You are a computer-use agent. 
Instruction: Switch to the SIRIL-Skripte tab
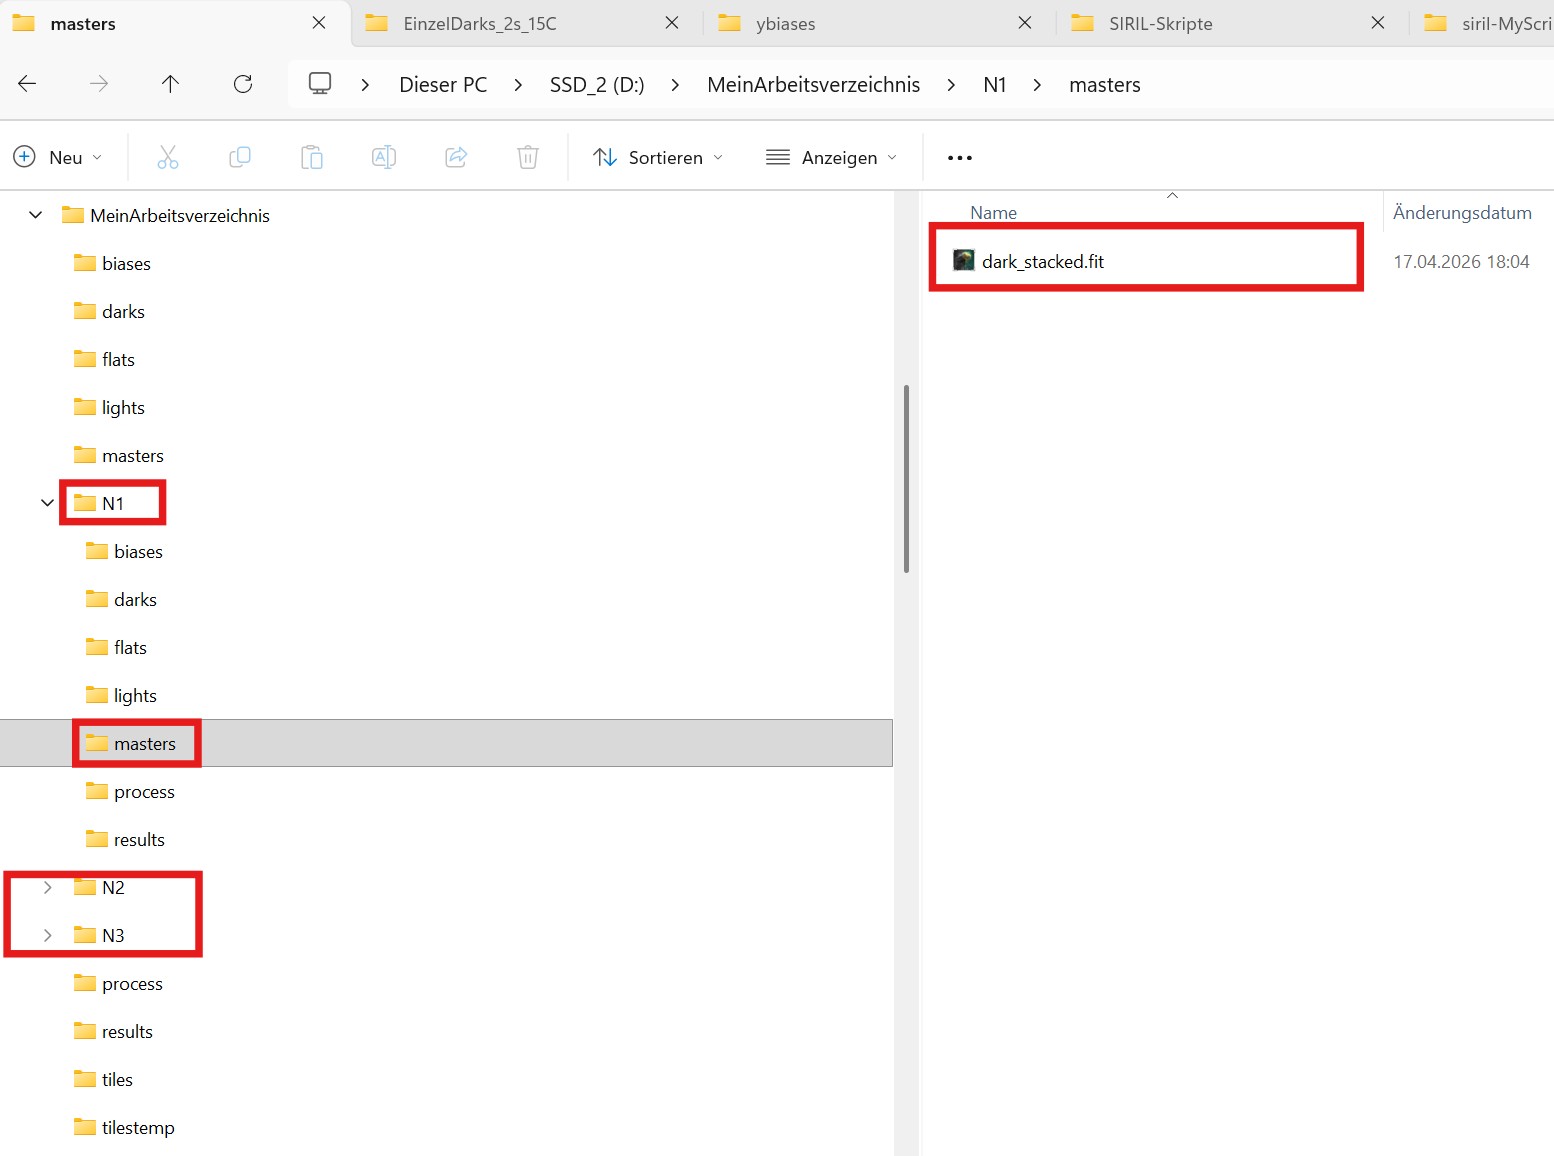tap(1160, 23)
